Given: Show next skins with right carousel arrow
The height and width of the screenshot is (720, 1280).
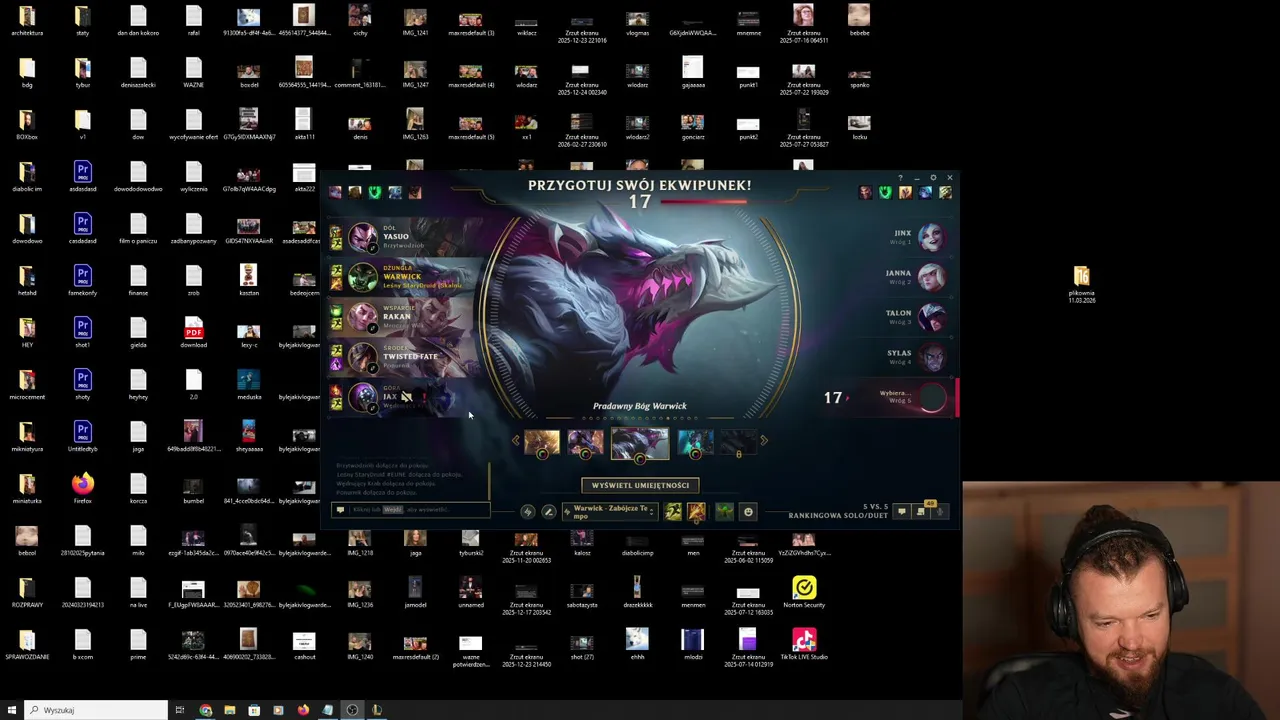Looking at the screenshot, I should tap(764, 440).
